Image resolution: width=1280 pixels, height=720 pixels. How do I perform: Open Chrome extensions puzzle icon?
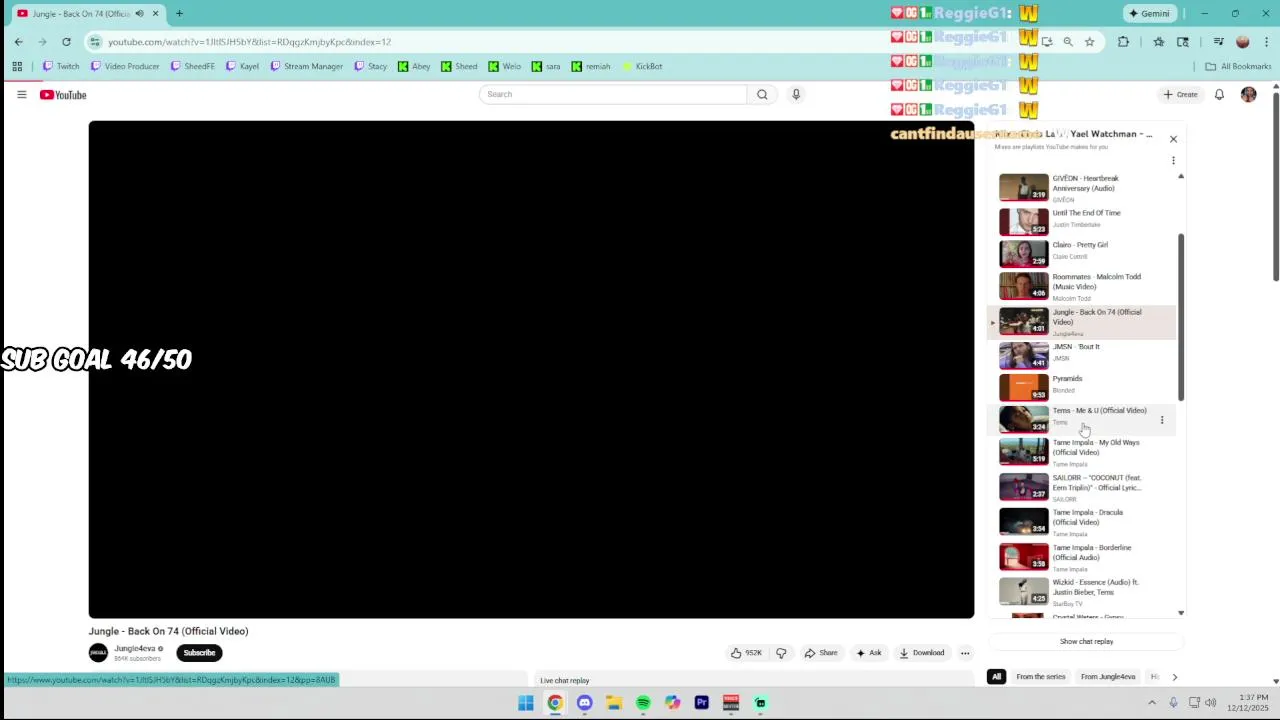coord(1123,42)
